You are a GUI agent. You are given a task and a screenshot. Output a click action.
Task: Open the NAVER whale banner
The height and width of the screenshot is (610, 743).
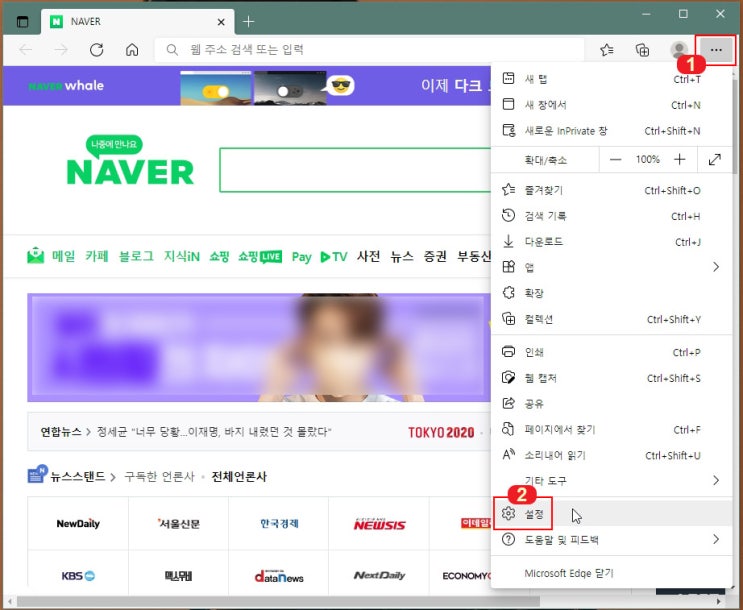click(x=246, y=86)
